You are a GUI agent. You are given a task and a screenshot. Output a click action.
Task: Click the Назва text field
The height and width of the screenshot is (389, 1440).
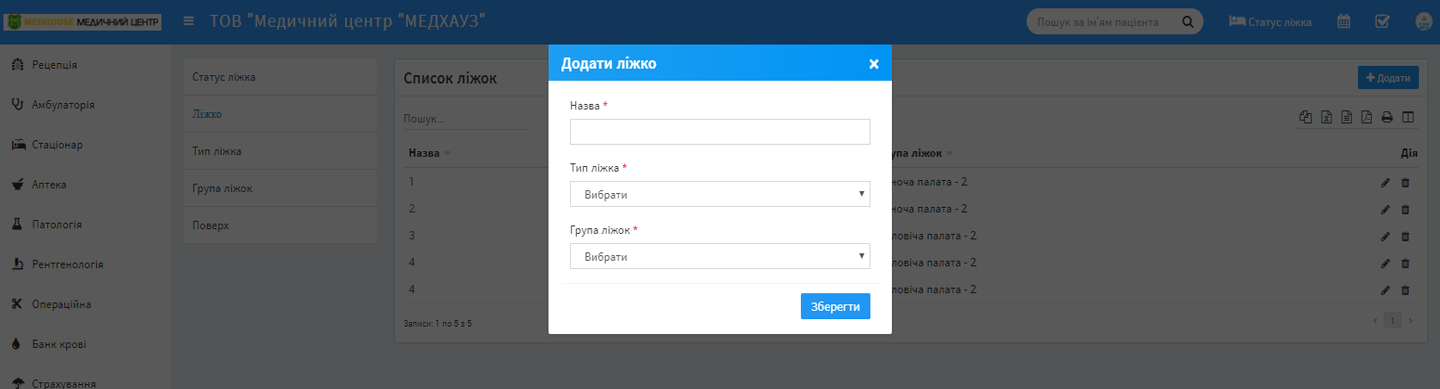(x=720, y=132)
